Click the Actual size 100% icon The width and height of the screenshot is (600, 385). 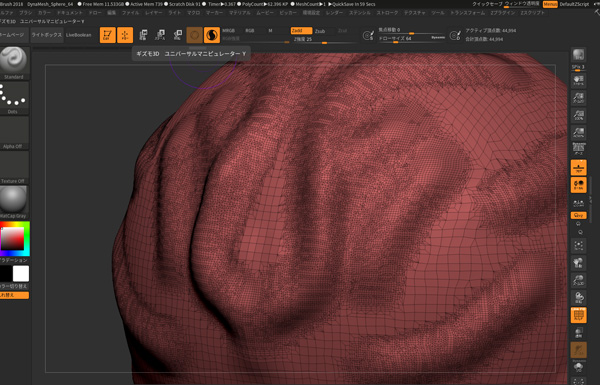[x=579, y=115]
